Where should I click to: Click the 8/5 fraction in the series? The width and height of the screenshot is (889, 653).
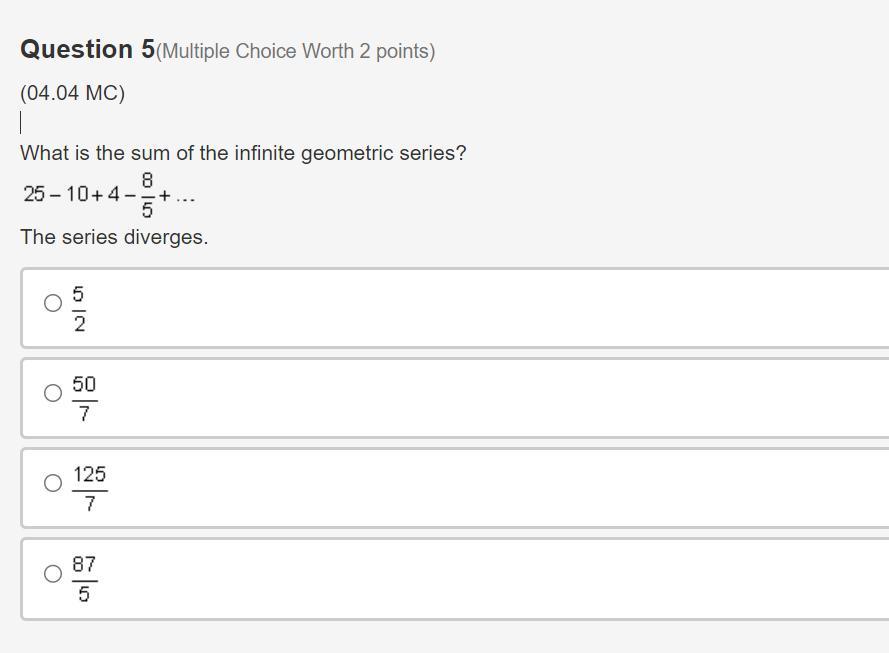pyautogui.click(x=147, y=194)
